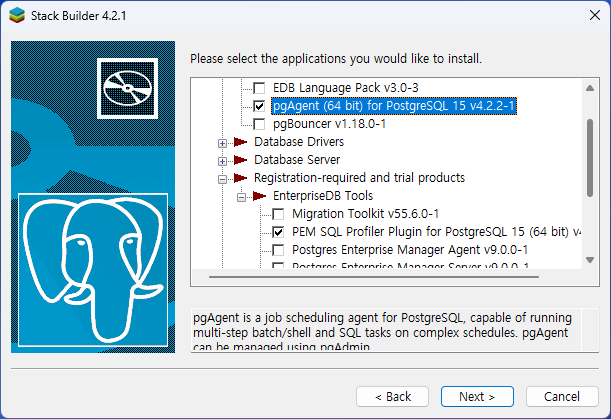611x419 pixels.
Task: Click the red arrow beside Registration-required and trial products
Action: click(240, 178)
